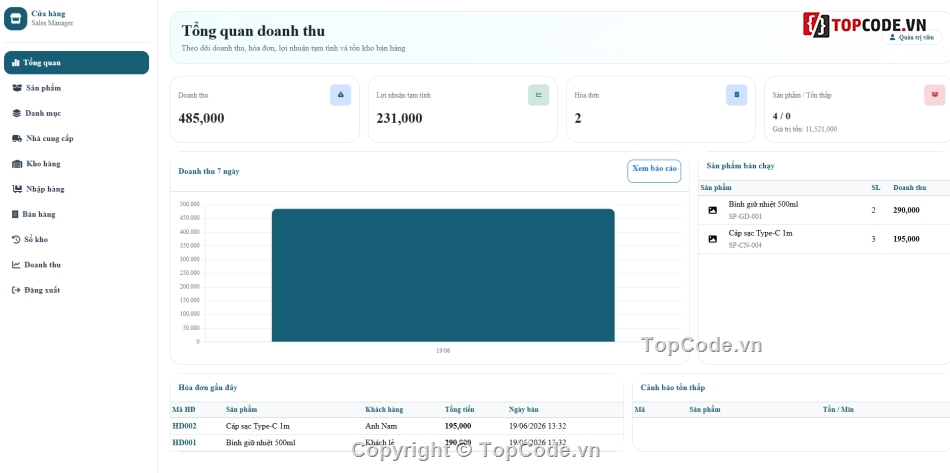
Task: Click the logout icon for Đăng xuất
Action: (x=16, y=290)
